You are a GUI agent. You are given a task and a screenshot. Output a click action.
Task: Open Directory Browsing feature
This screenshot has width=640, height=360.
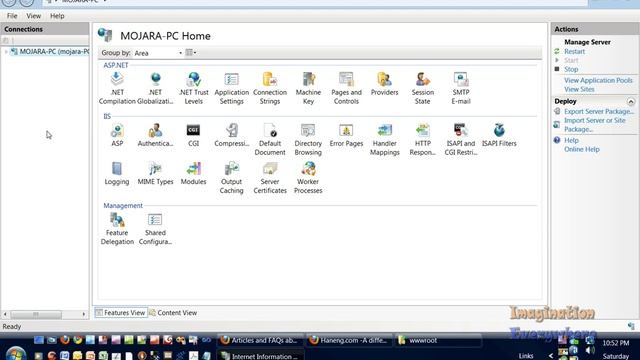click(x=308, y=139)
